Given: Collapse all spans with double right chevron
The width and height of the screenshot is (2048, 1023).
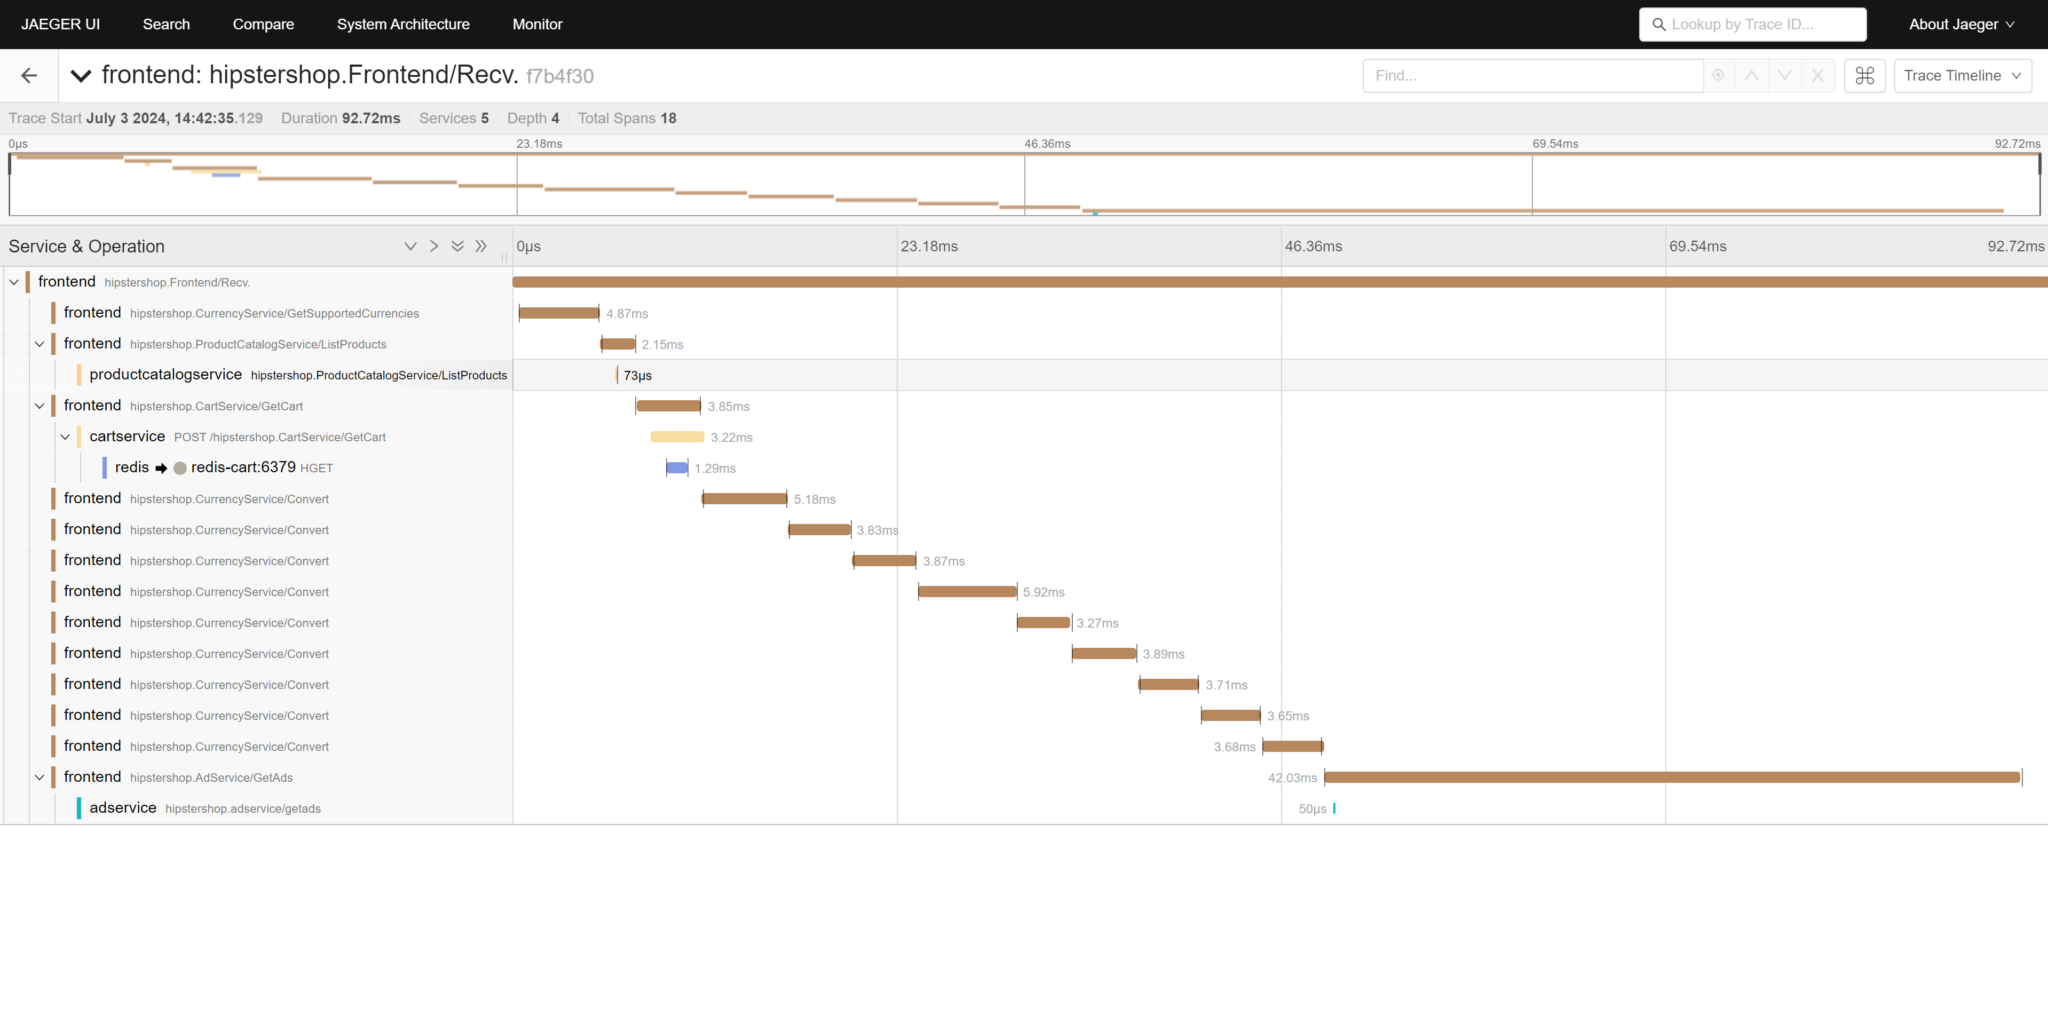Looking at the screenshot, I should point(481,246).
